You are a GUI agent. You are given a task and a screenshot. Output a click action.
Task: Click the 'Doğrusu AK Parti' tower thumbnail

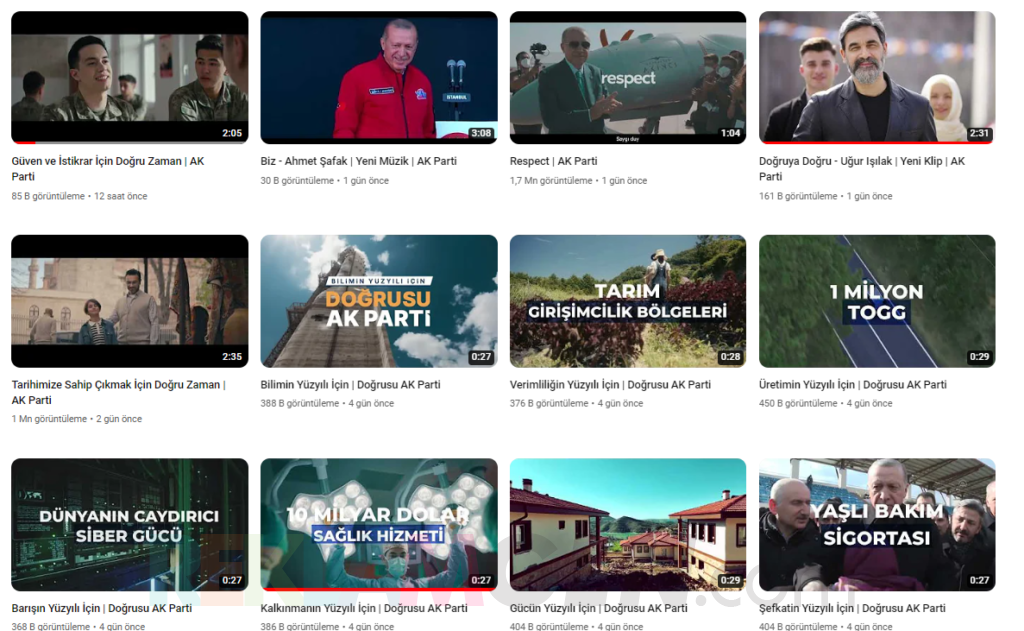378,301
